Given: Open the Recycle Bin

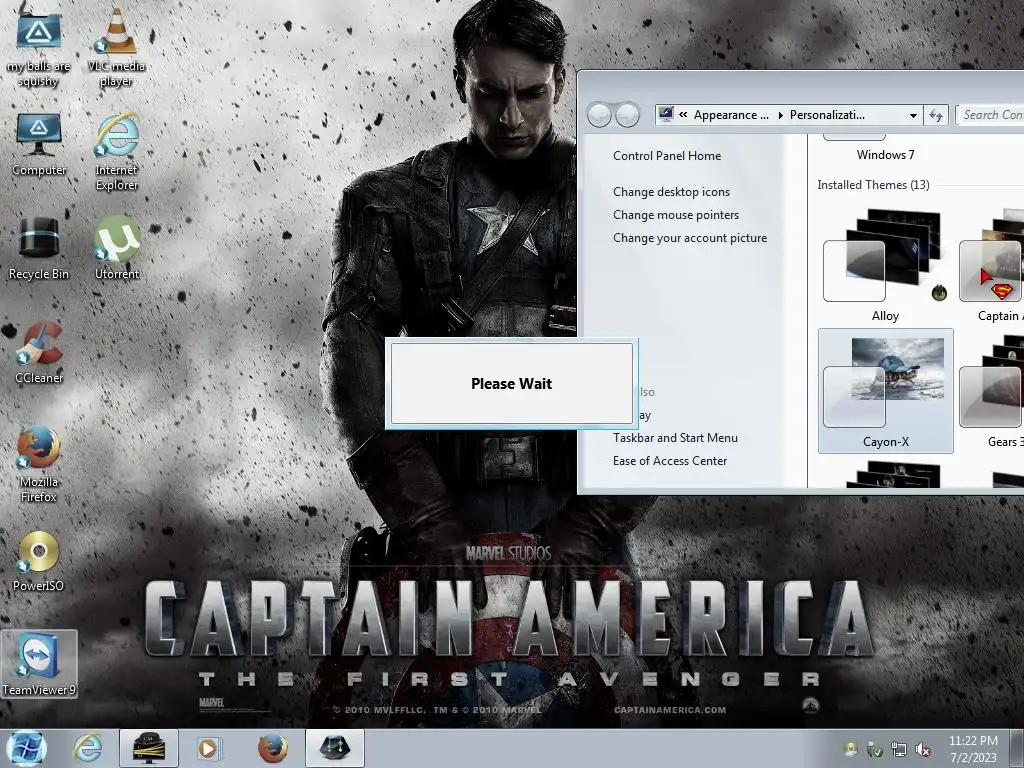Looking at the screenshot, I should pos(39,249).
